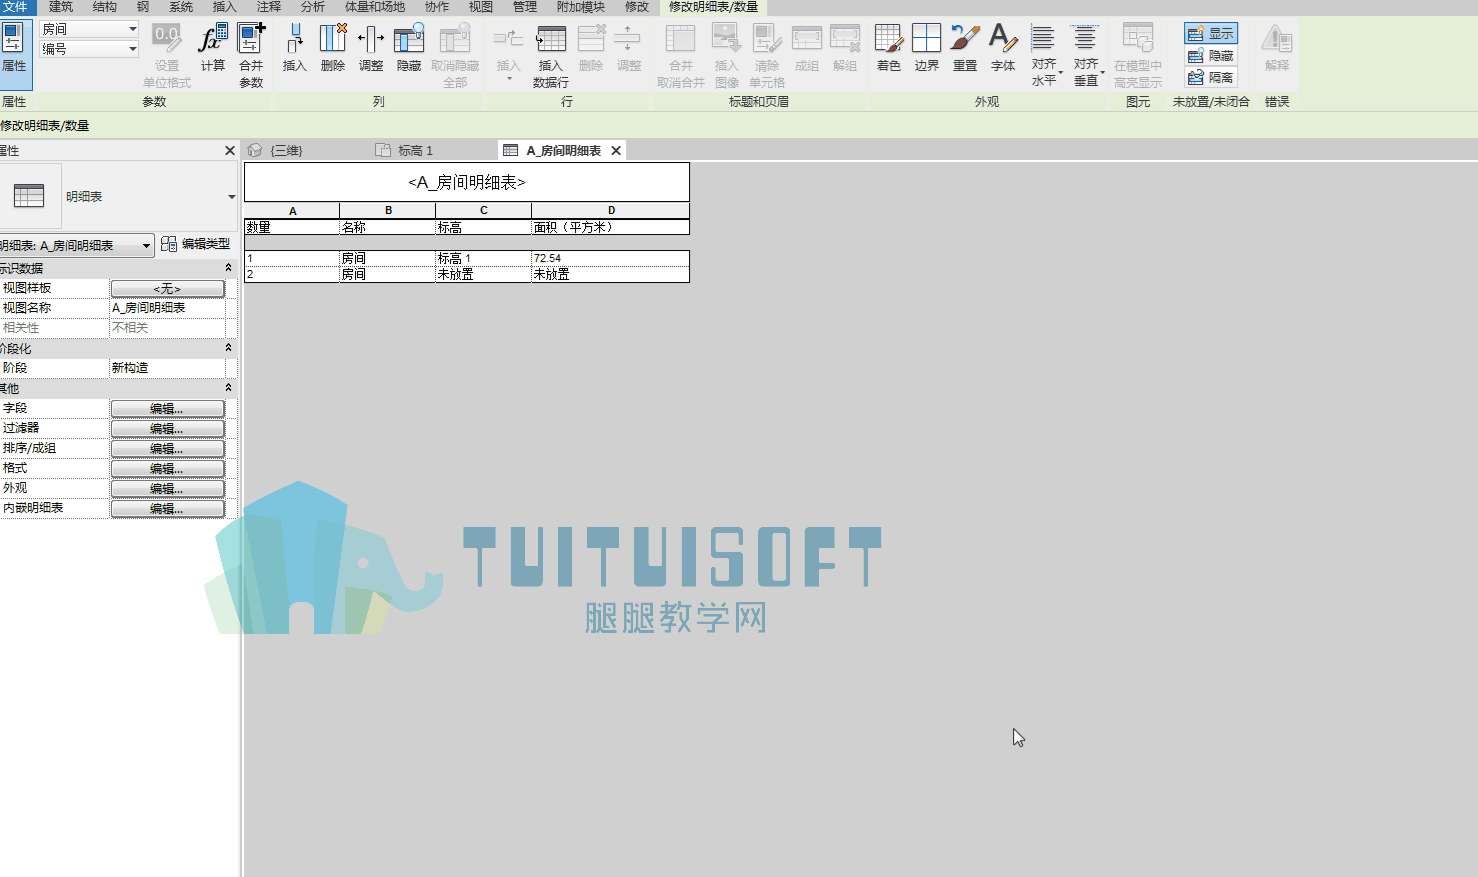This screenshot has width=1478, height=877.
Task: Click 合并参数 (Combine Parameters) icon
Action: point(251,56)
